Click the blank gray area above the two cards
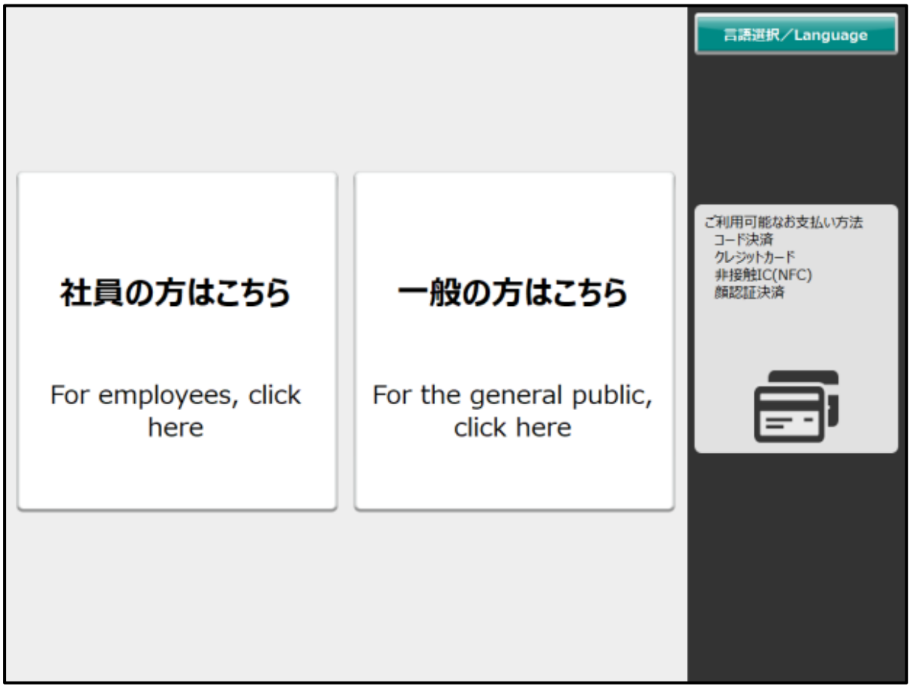 (x=346, y=89)
